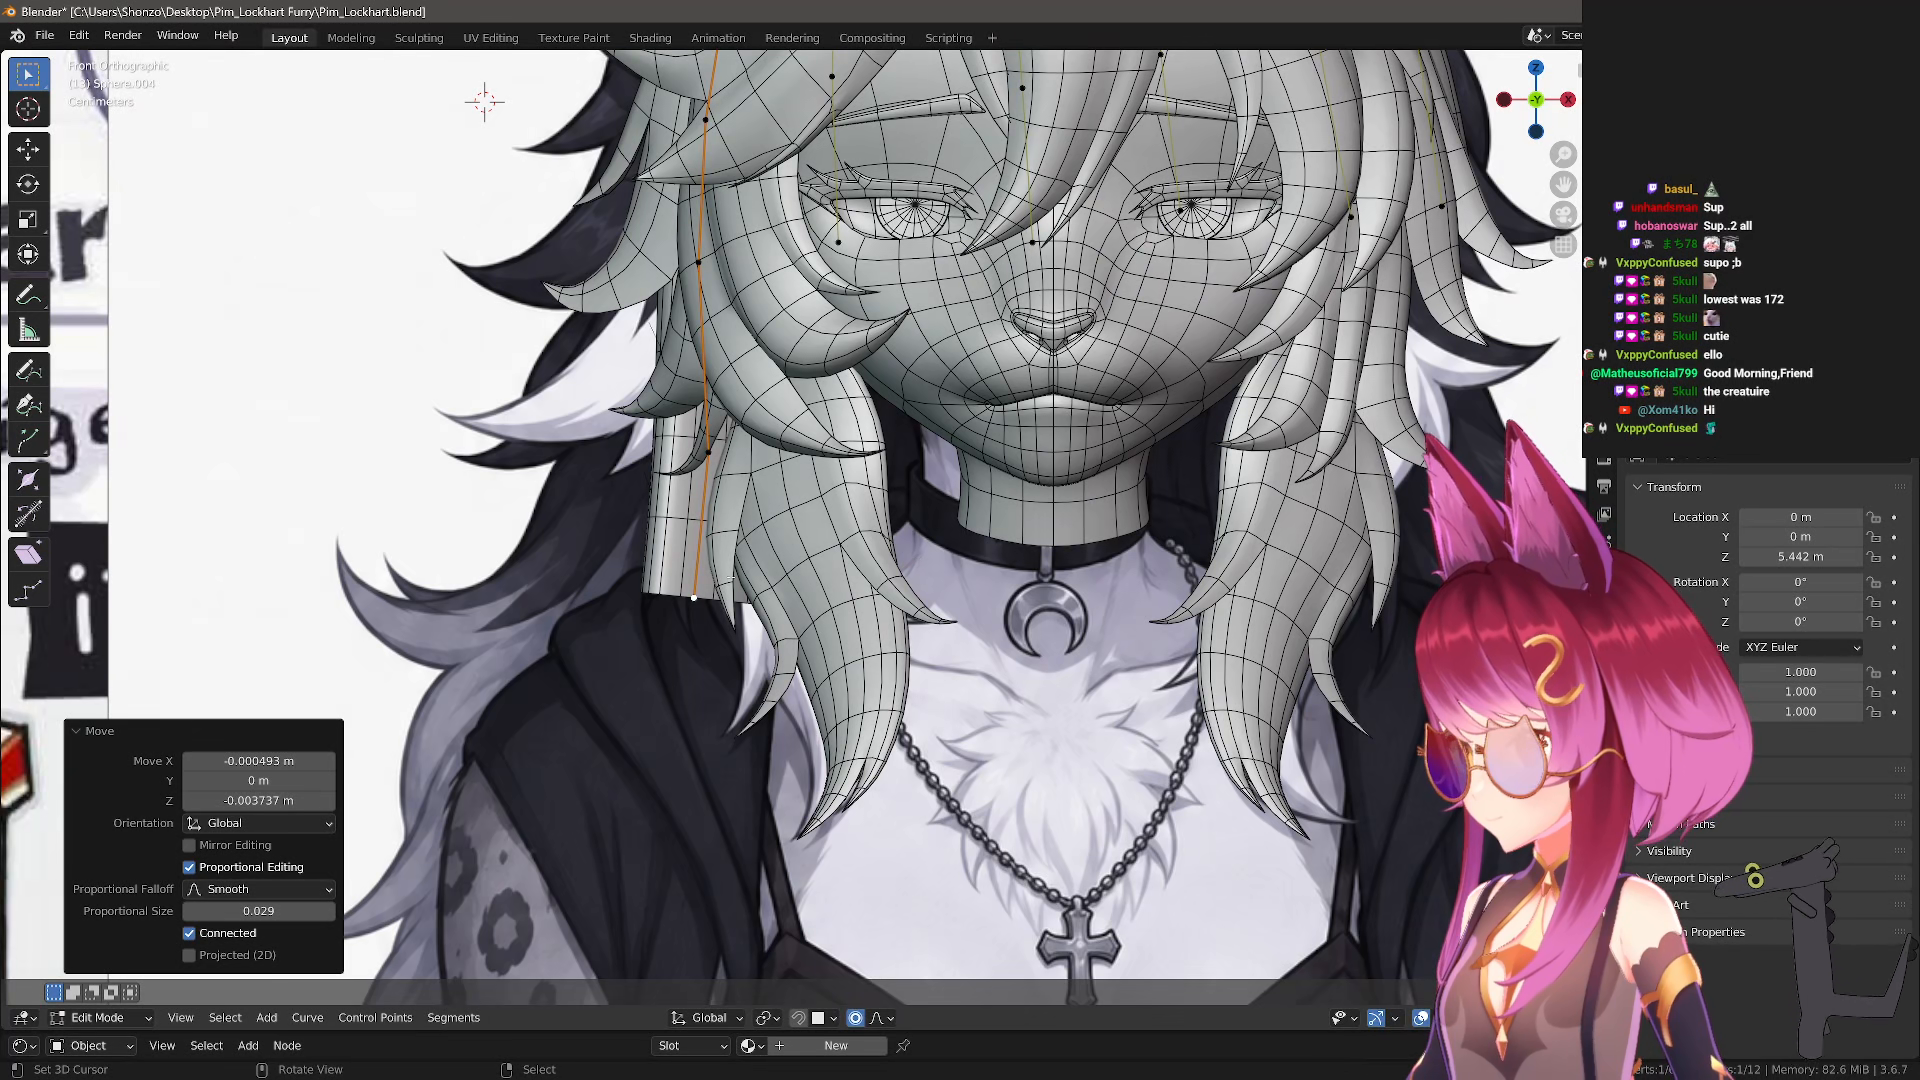1920x1080 pixels.
Task: Switch to the Sculpting workspace tab
Action: tap(419, 38)
